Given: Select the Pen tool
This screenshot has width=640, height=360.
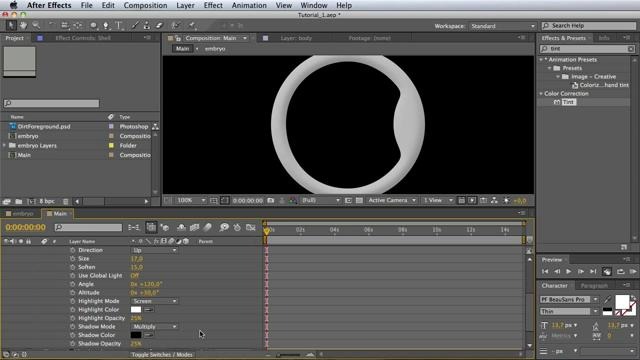Looking at the screenshot, I should click(x=106, y=25).
